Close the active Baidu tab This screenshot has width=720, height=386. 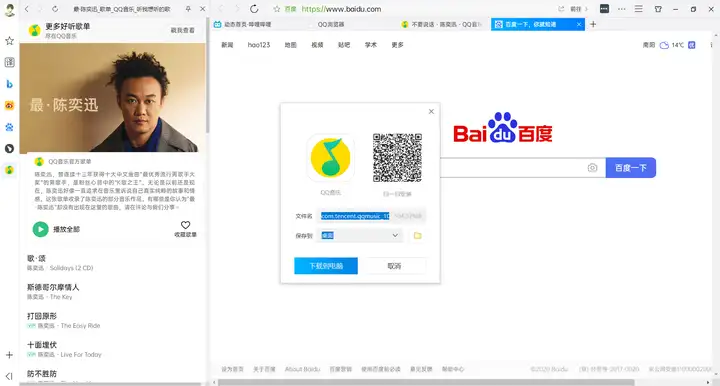coord(579,24)
